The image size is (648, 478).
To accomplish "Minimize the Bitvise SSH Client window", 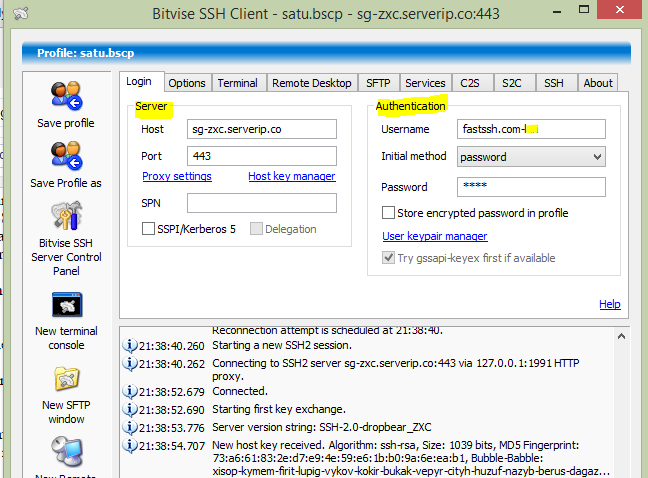I will (557, 11).
